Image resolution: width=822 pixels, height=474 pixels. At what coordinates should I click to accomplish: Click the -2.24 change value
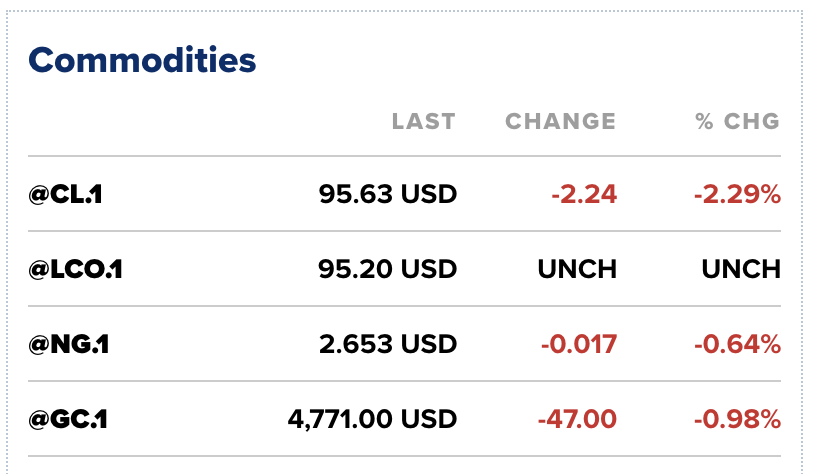click(x=584, y=195)
